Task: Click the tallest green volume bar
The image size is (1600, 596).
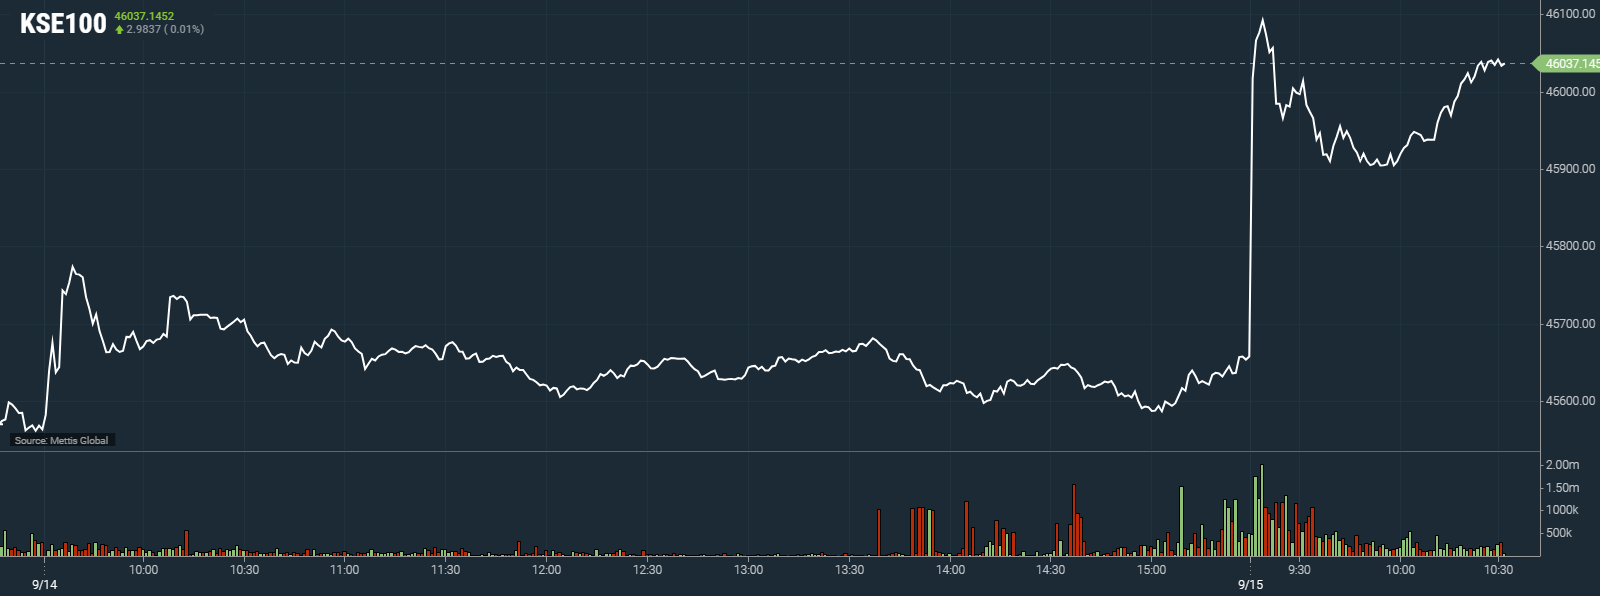Action: (x=1262, y=510)
